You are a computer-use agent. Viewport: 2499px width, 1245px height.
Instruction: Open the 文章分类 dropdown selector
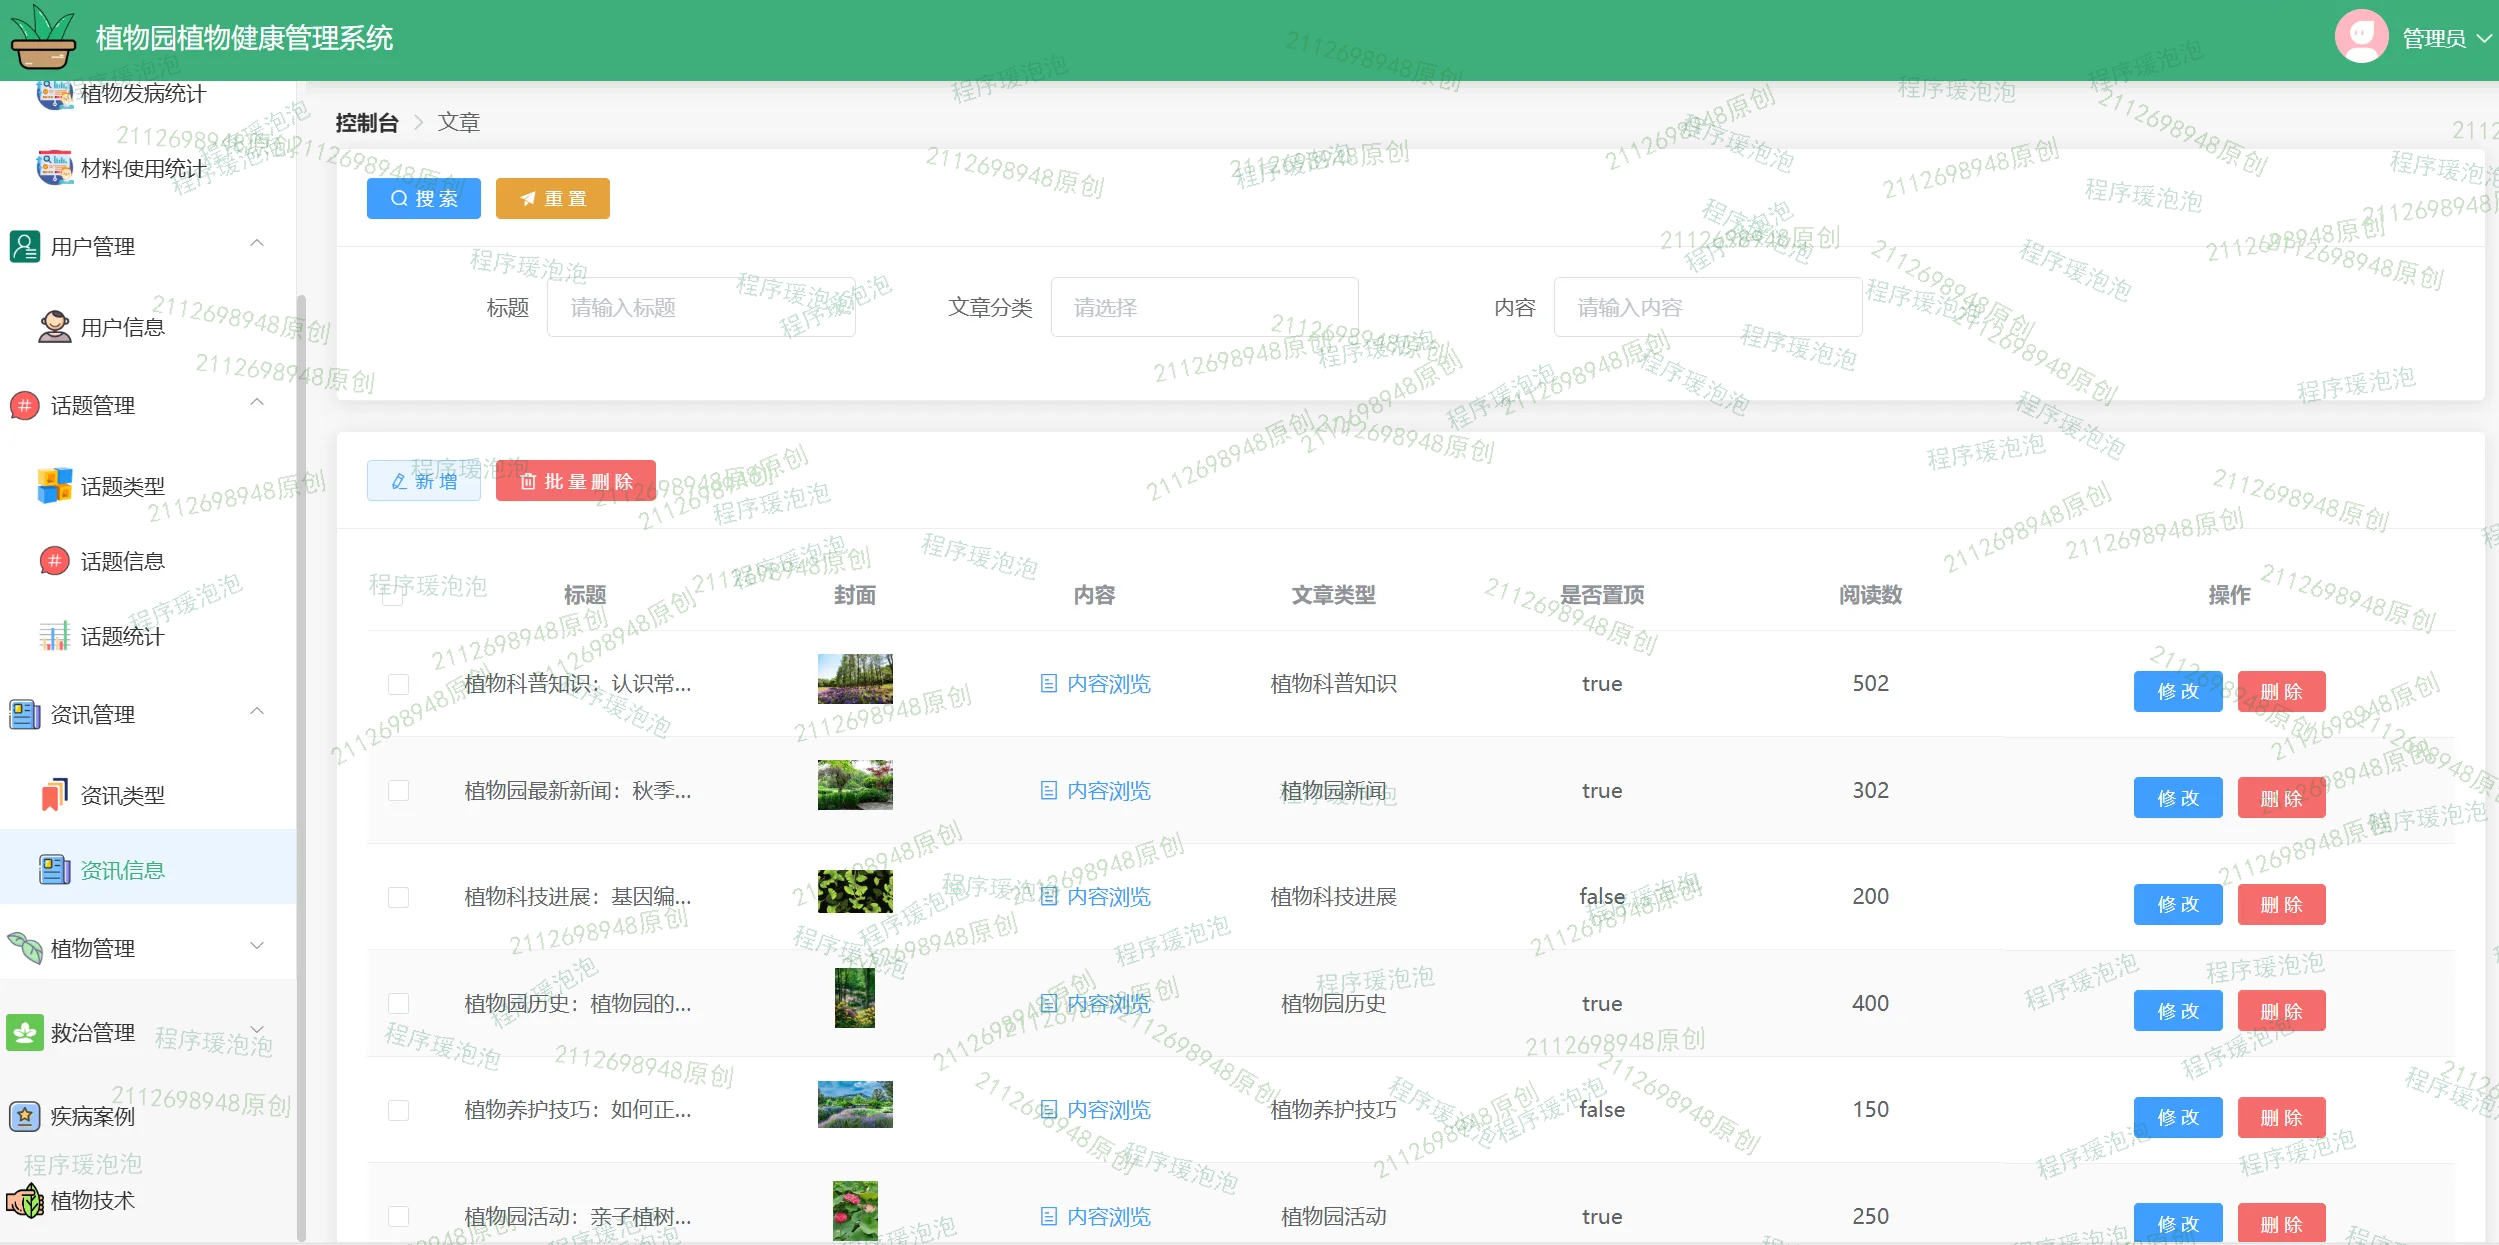point(1203,307)
